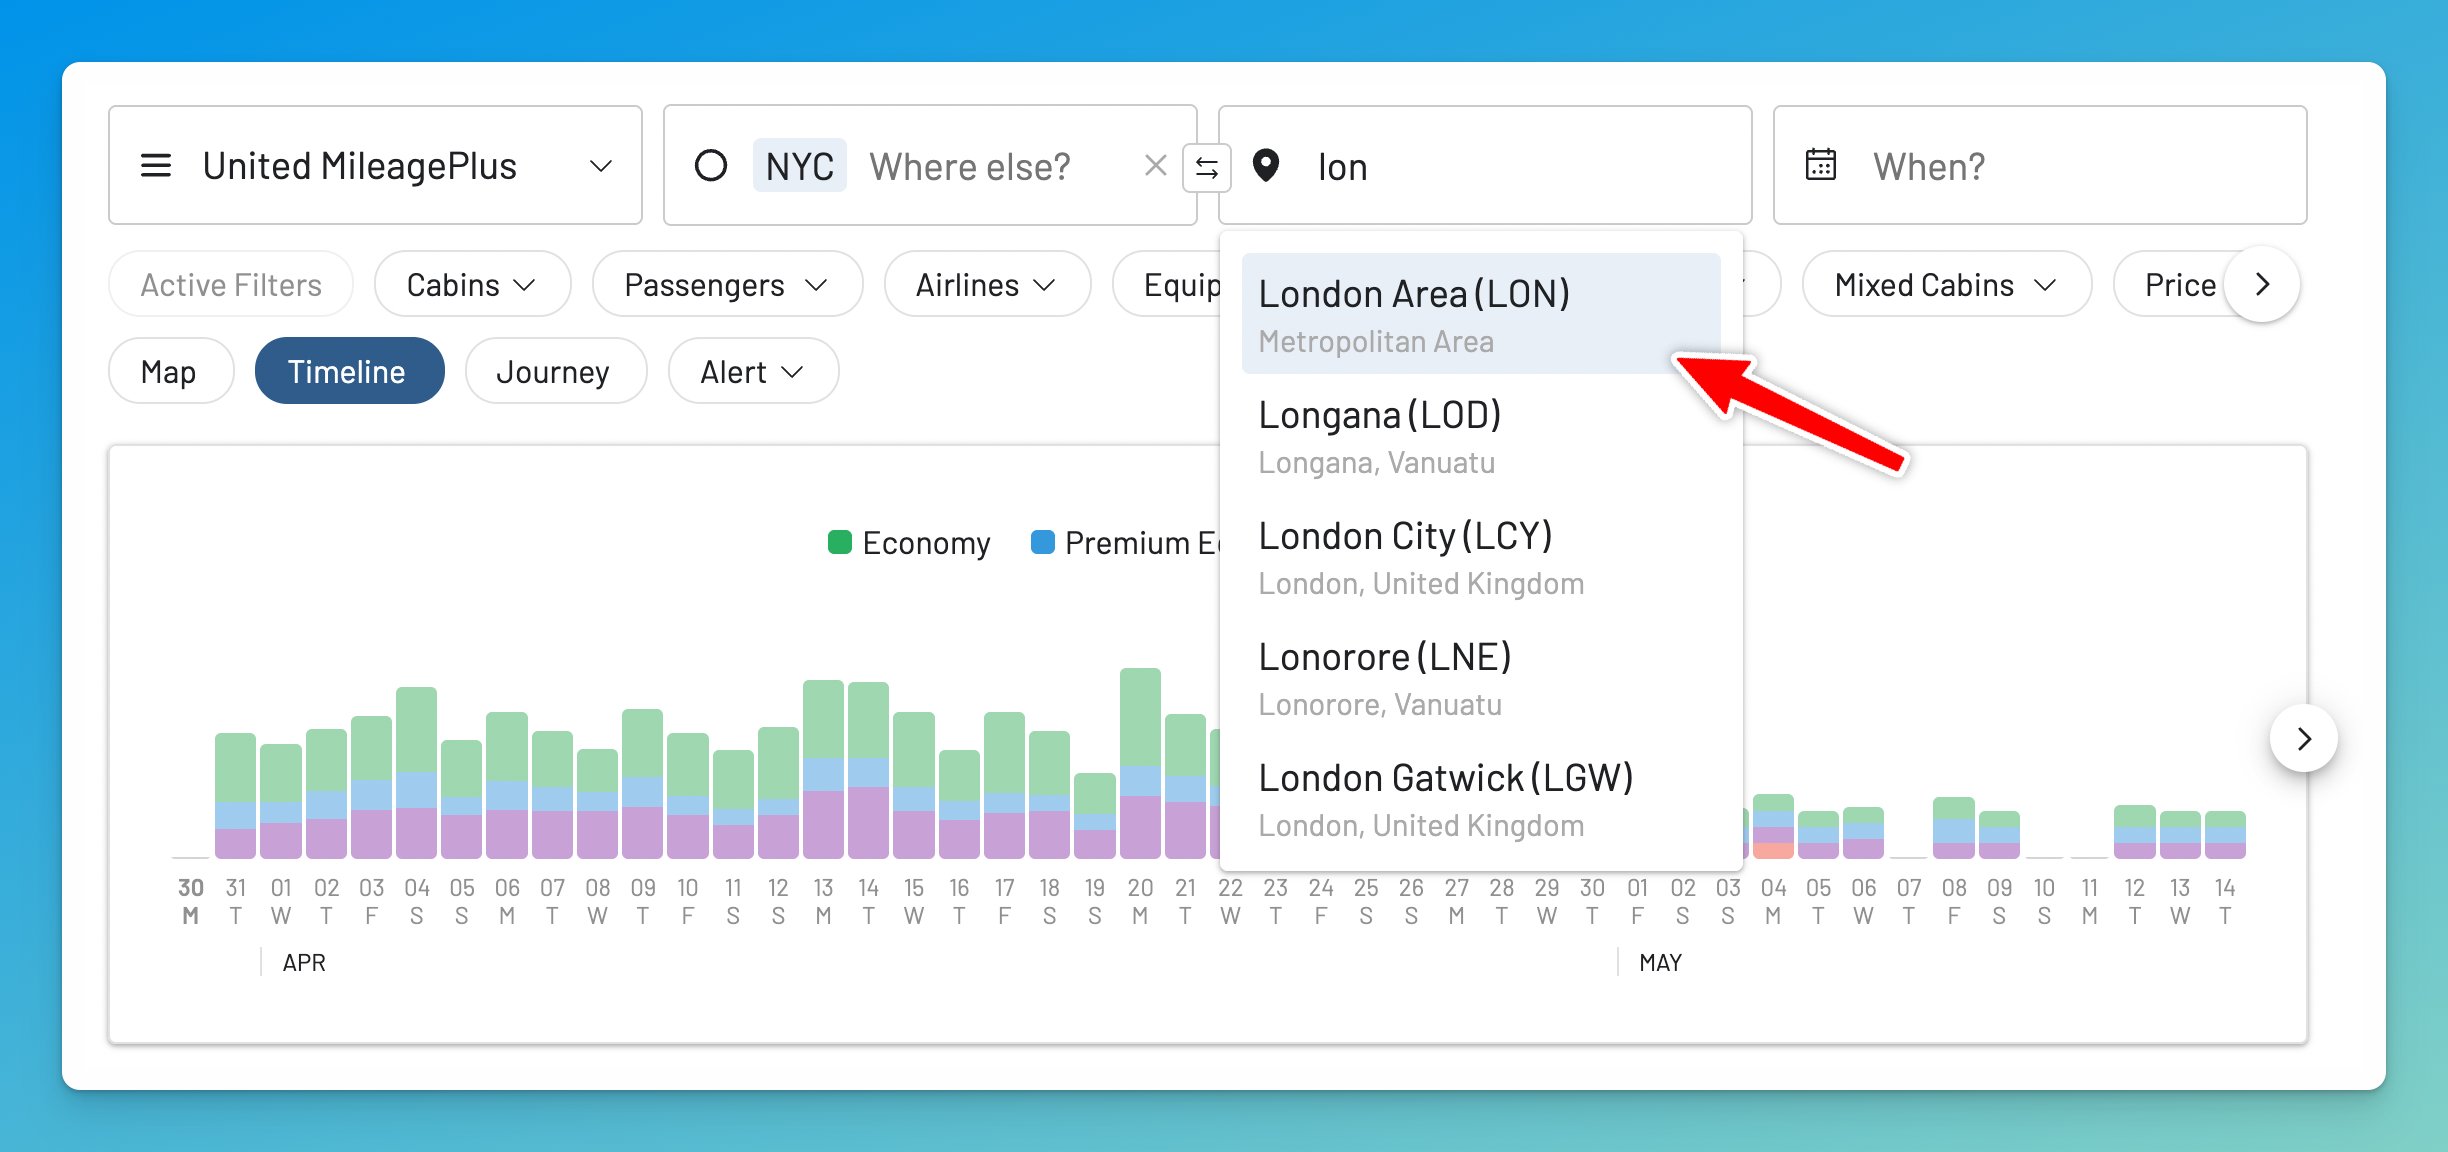Click the location pin icon in the destination field
Viewport: 2448px width, 1152px height.
1266,166
